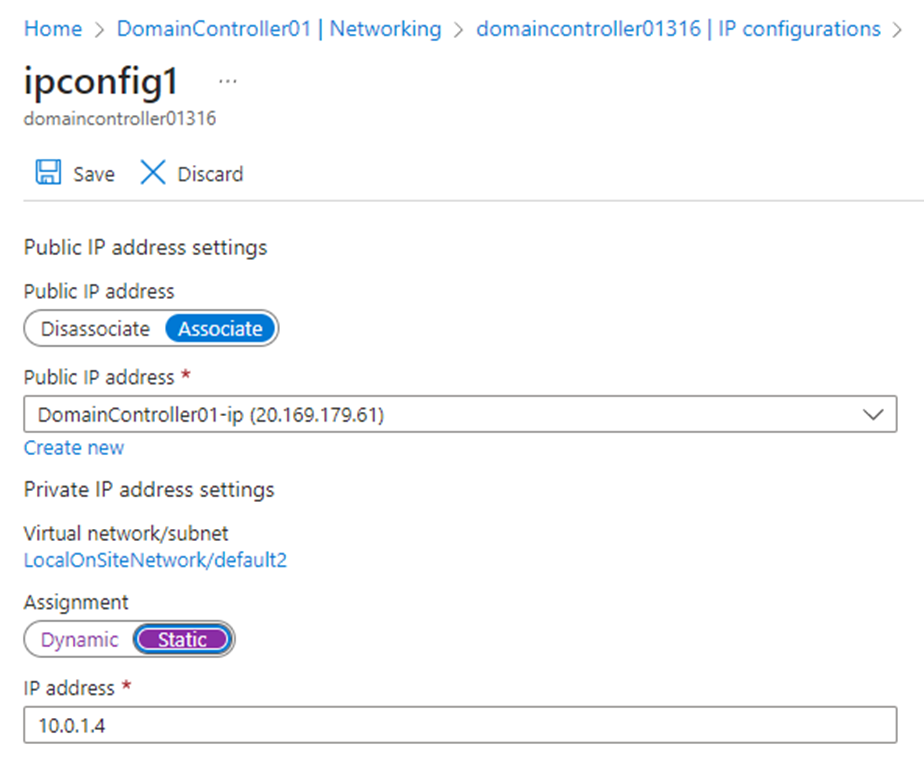Navigate to Home via breadcrumb
The height and width of the screenshot is (781, 924).
(x=52, y=29)
